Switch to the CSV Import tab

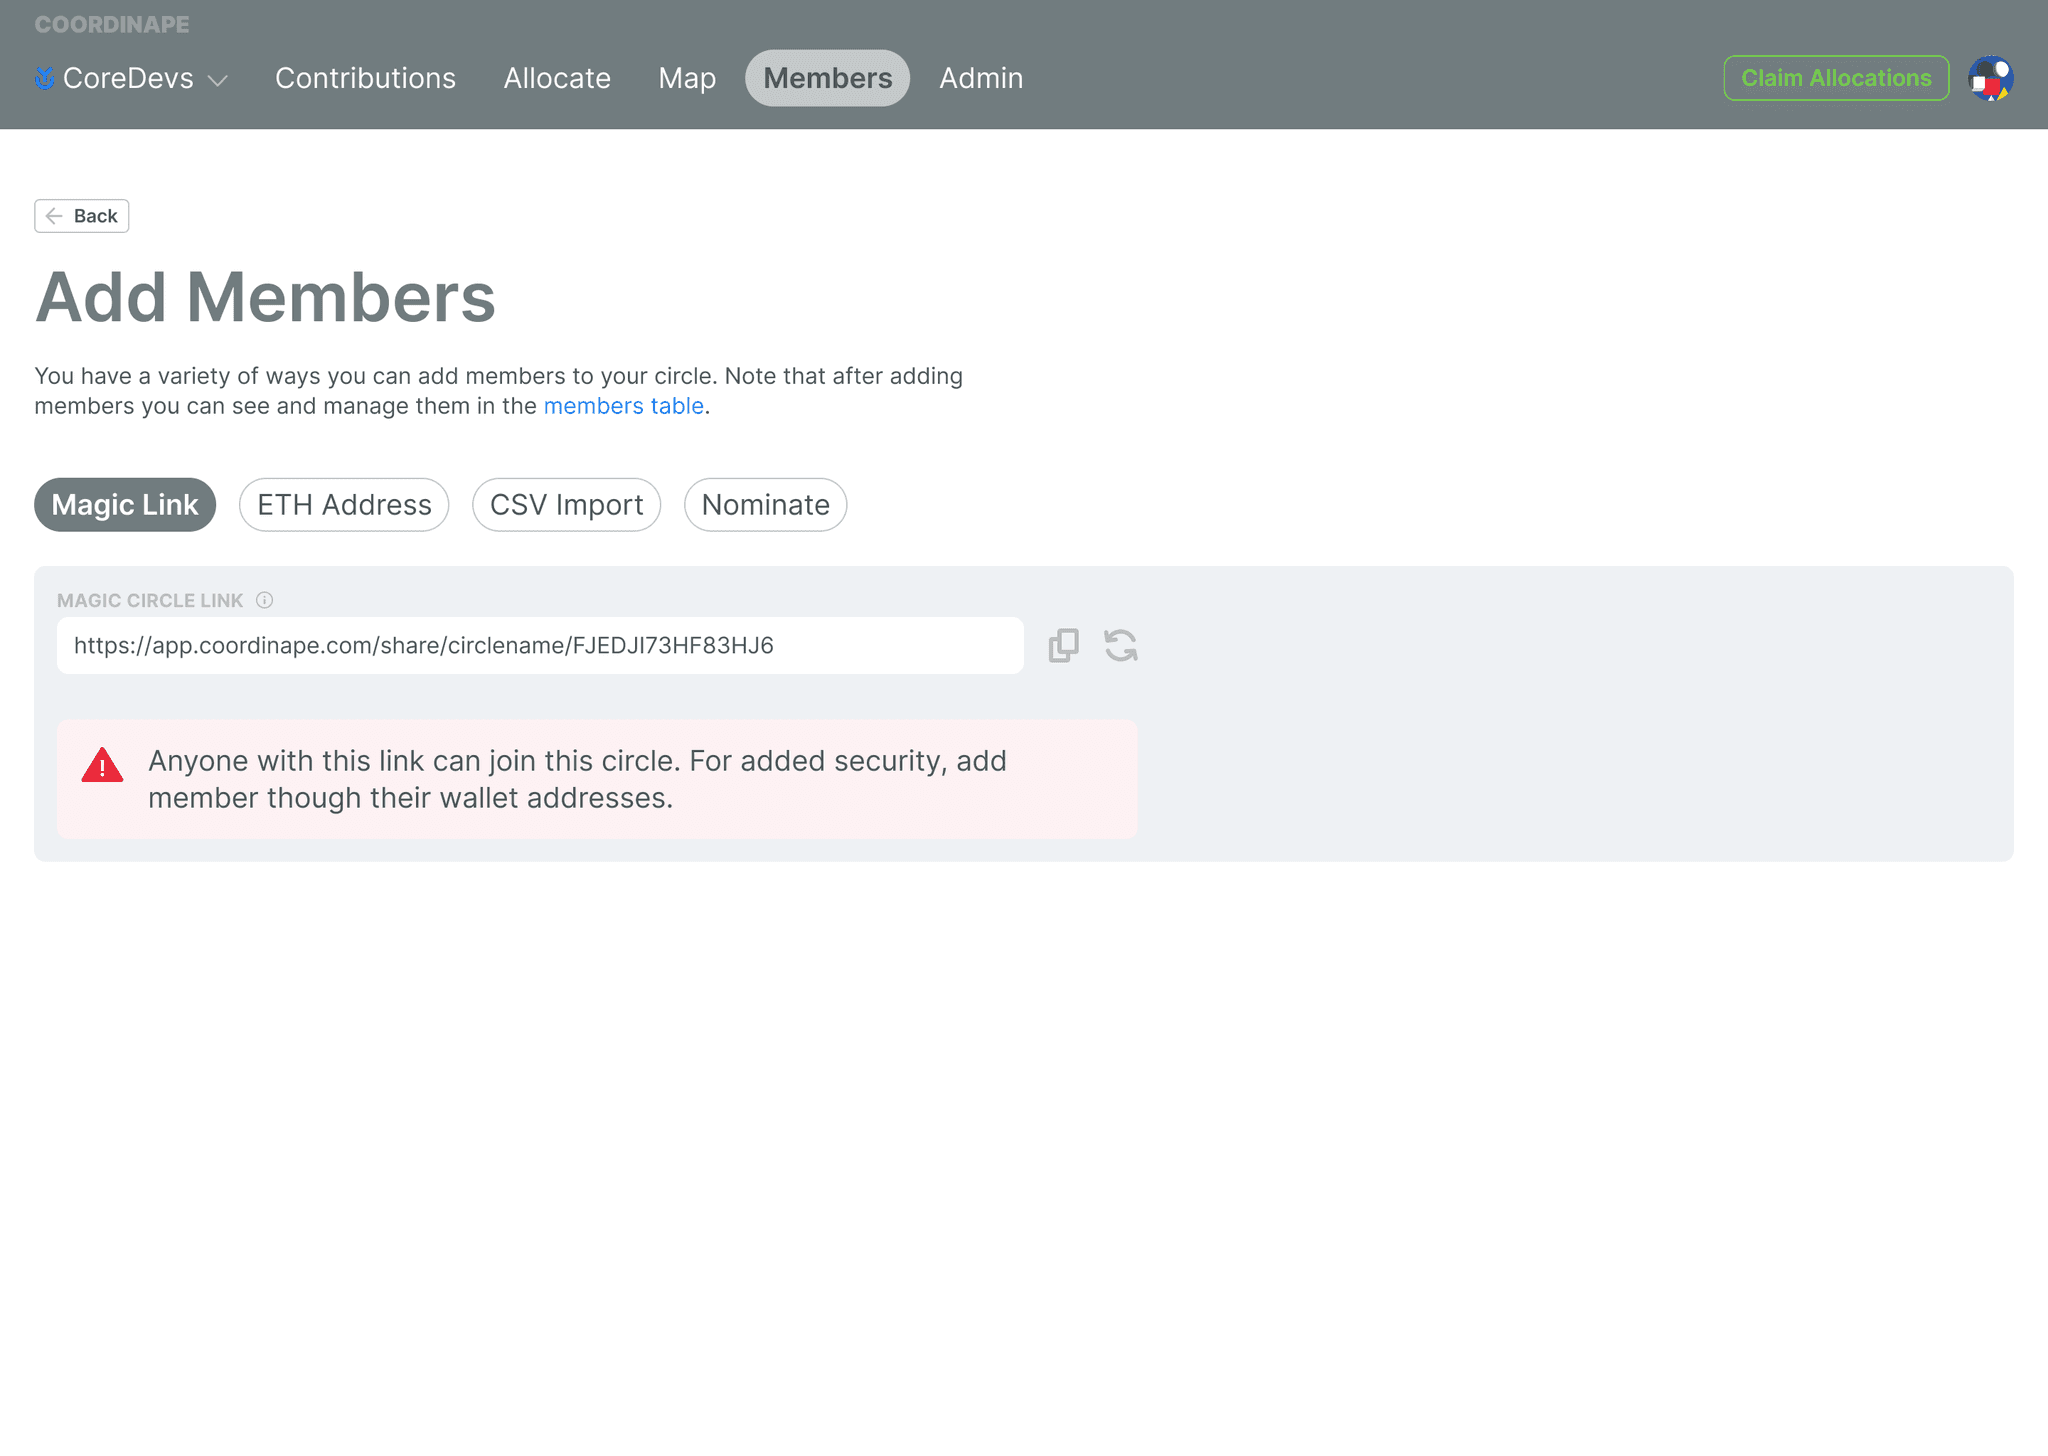[x=566, y=505]
